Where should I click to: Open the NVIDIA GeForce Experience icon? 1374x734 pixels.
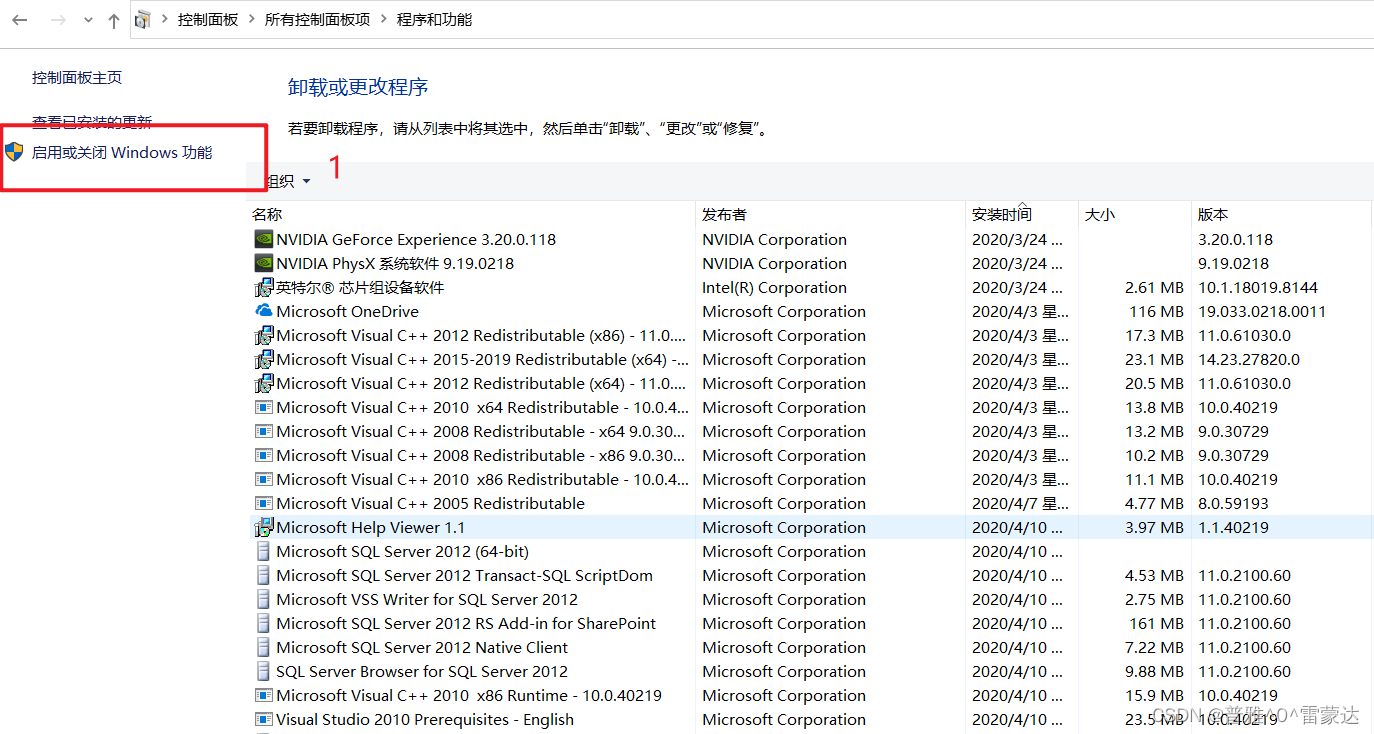262,239
